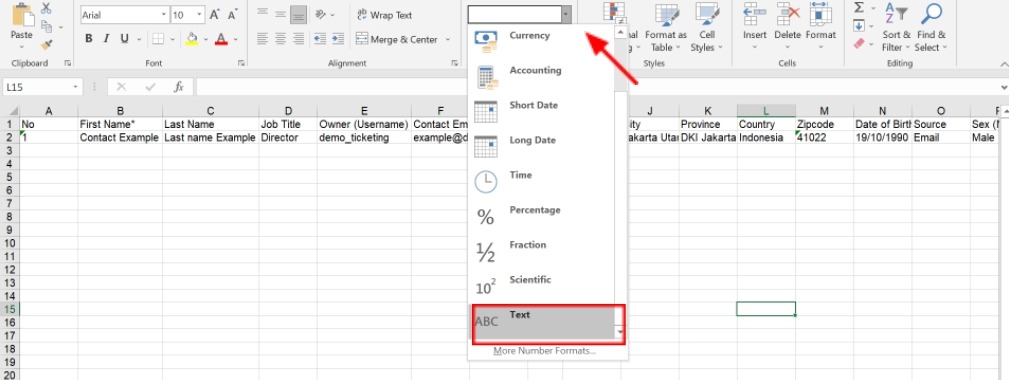Toggle Italic formatting
The image size is (1009, 380).
106,39
